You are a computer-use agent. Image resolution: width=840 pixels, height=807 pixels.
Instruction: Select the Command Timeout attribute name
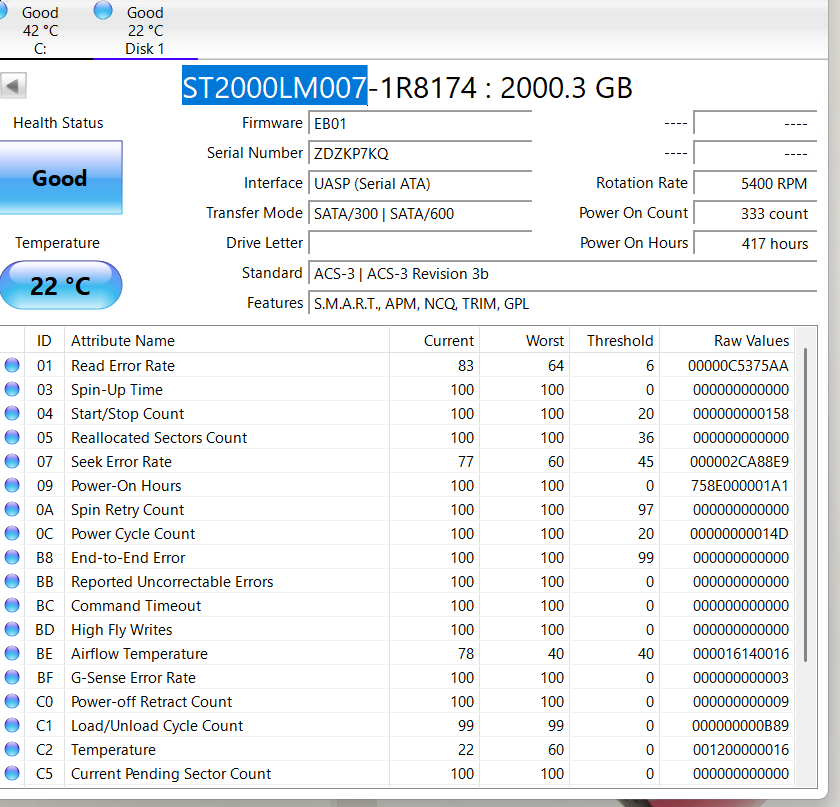tap(136, 606)
